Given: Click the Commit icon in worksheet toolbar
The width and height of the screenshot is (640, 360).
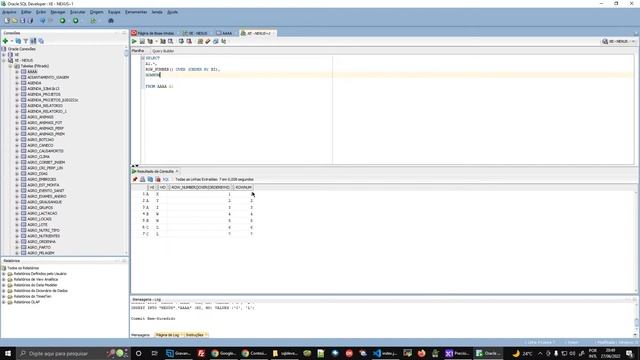Looking at the screenshot, I should (181, 41).
